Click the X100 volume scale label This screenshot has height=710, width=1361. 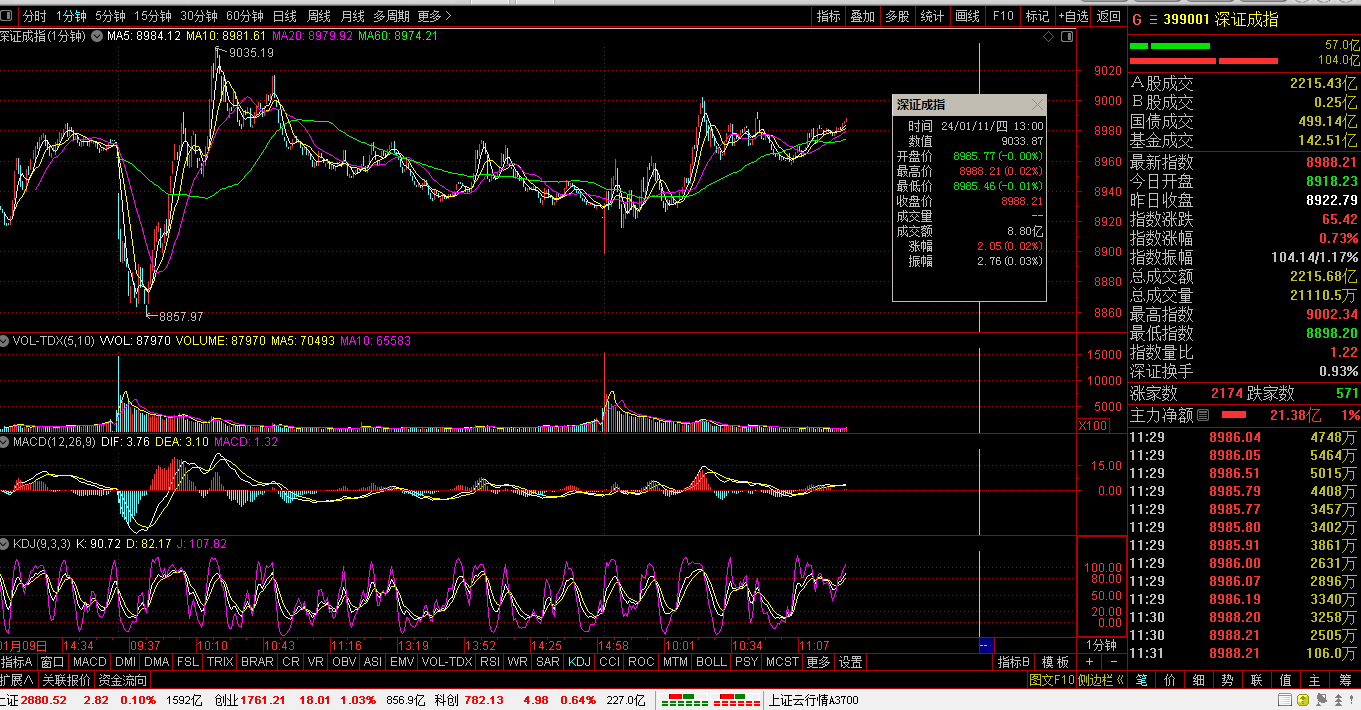coord(1092,425)
